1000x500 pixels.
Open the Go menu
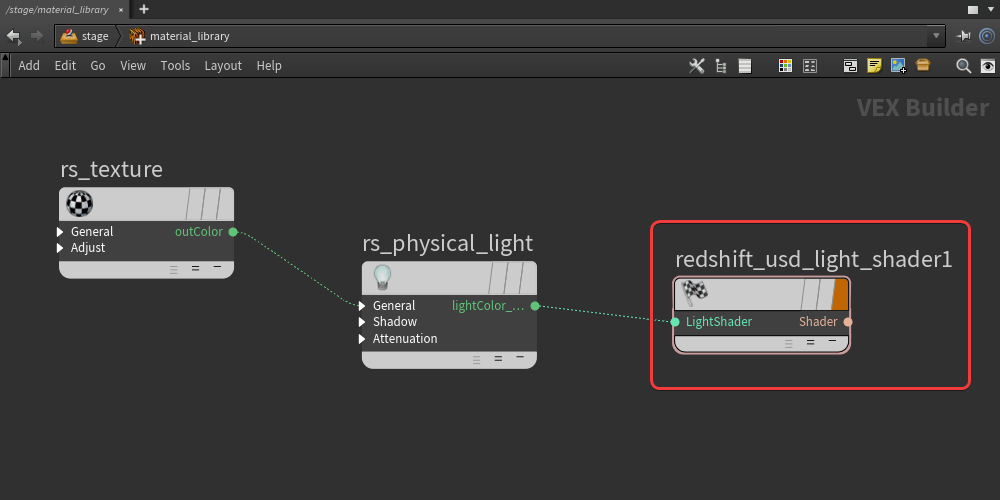point(98,66)
